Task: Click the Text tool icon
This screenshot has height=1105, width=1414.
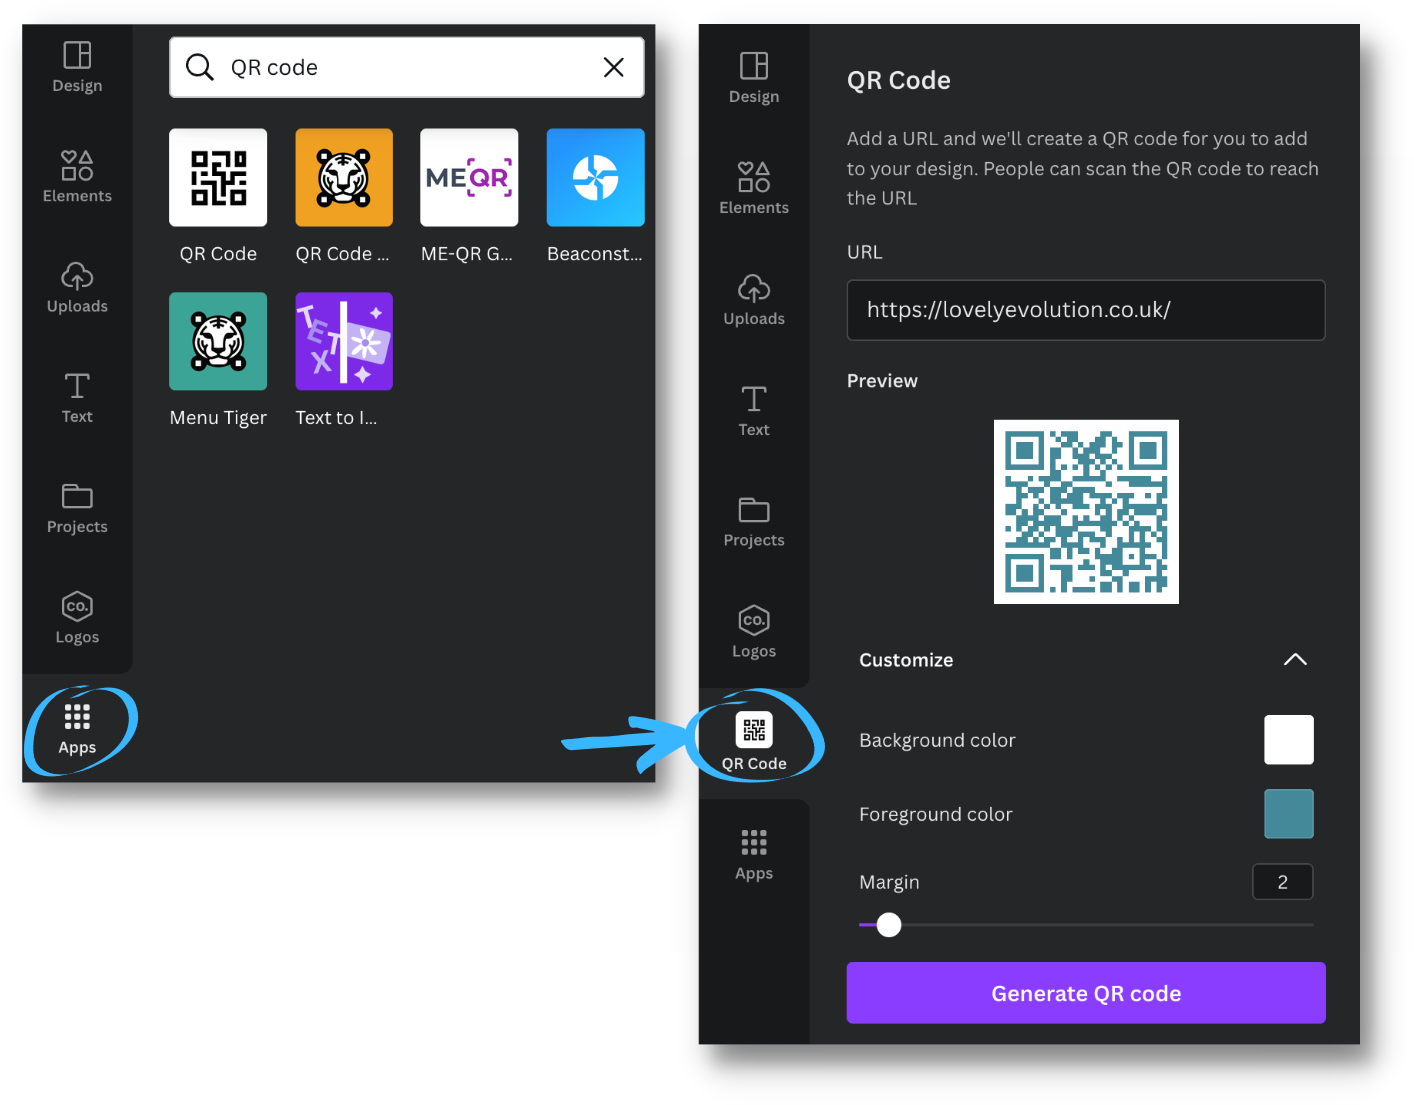Action: [76, 398]
